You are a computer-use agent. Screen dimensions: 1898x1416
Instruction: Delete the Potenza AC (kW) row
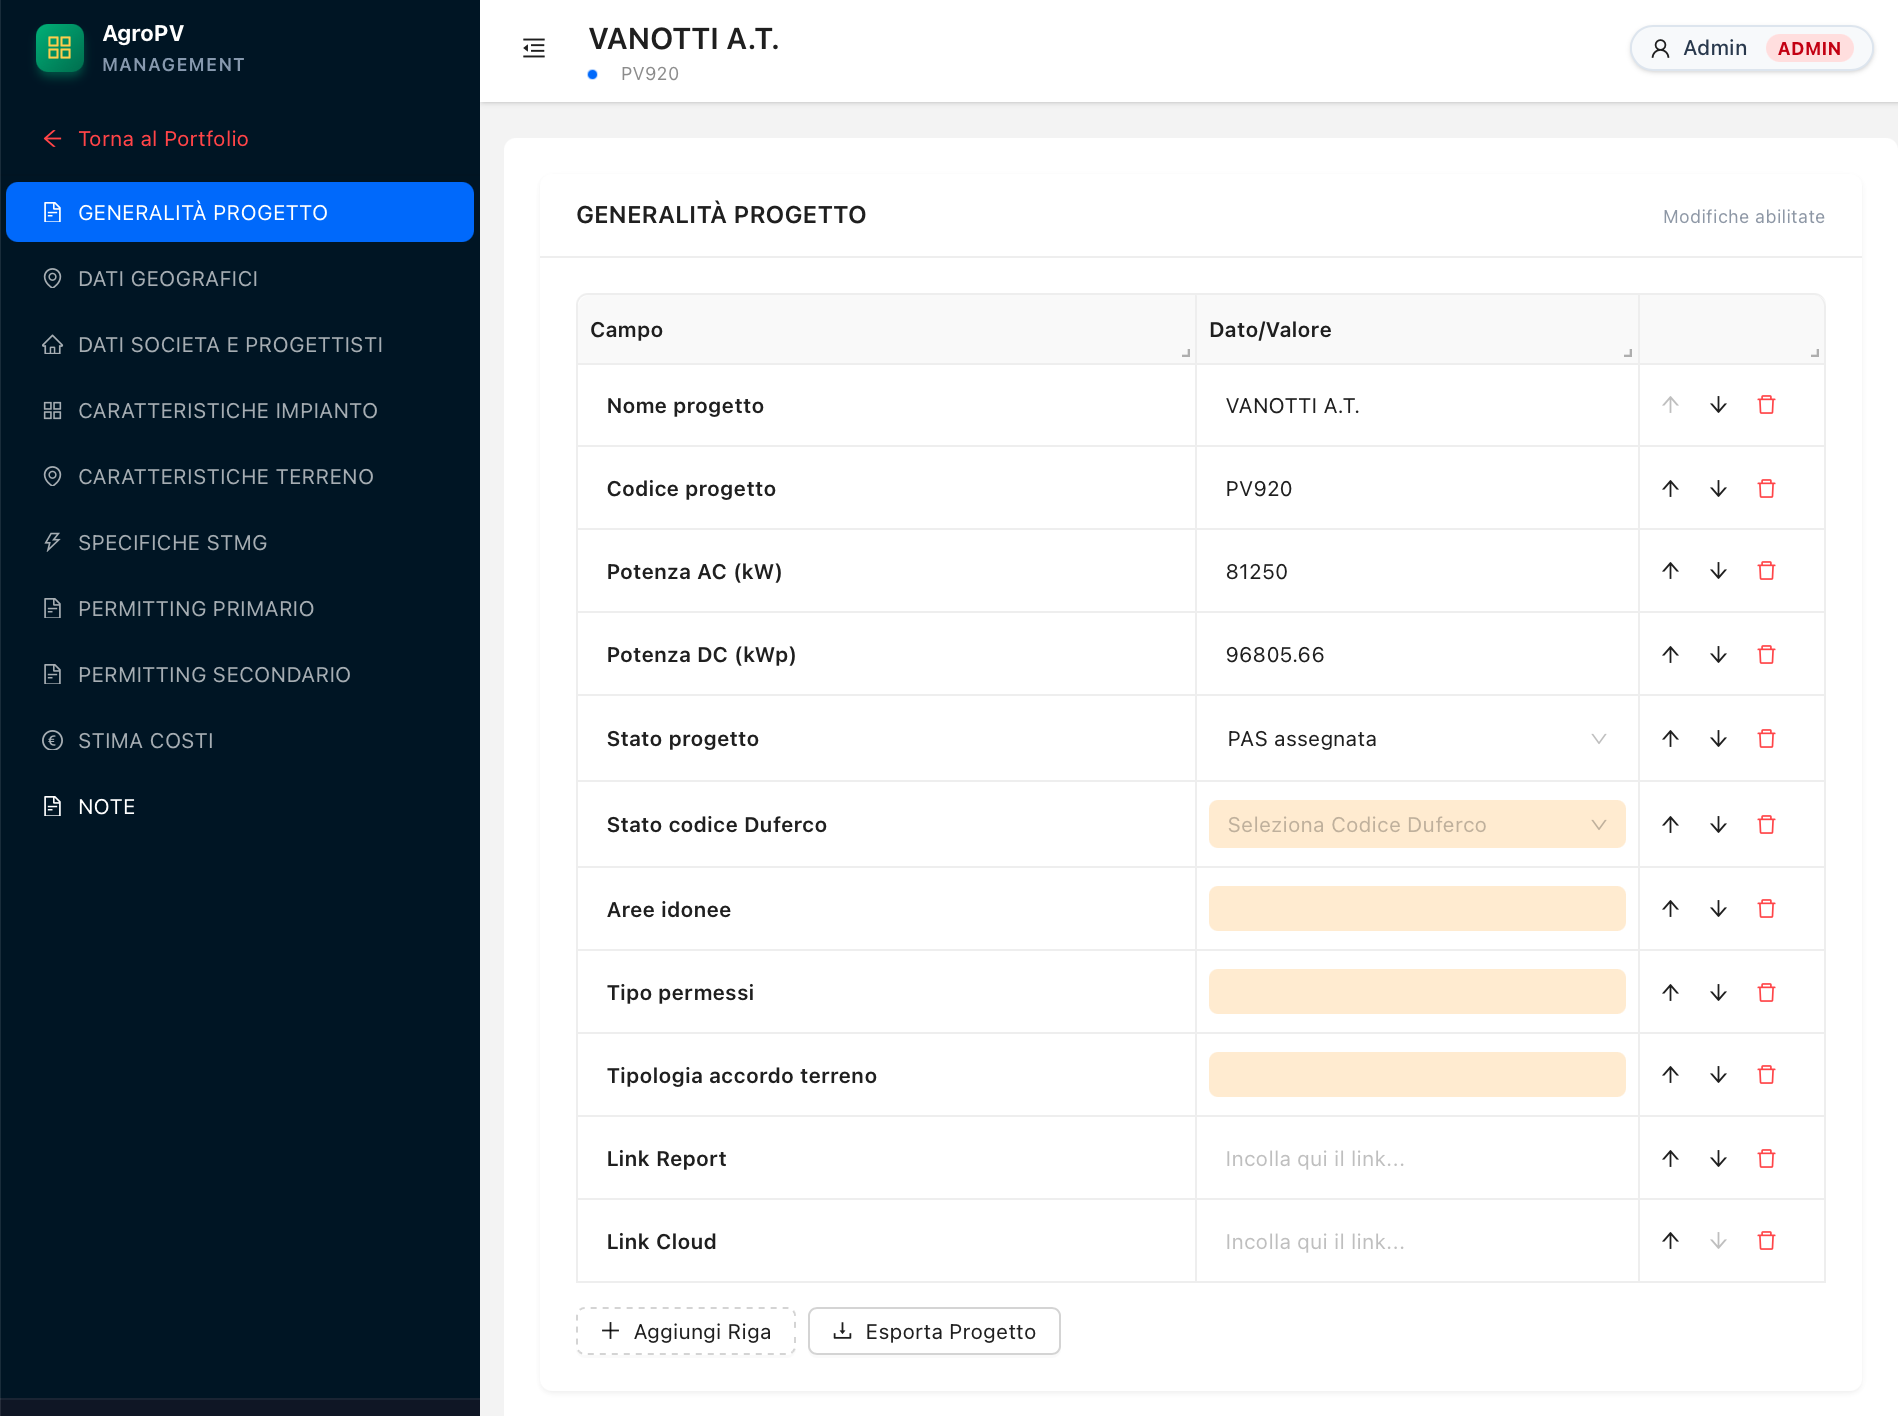click(x=1766, y=571)
